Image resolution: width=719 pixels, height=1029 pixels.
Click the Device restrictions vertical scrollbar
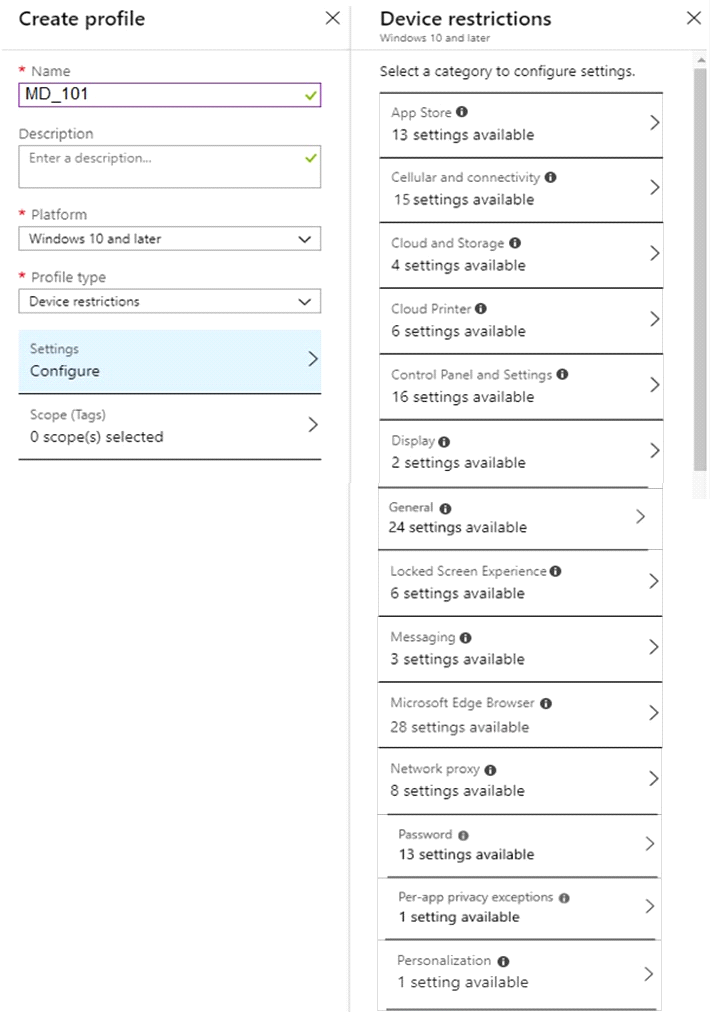point(701,269)
